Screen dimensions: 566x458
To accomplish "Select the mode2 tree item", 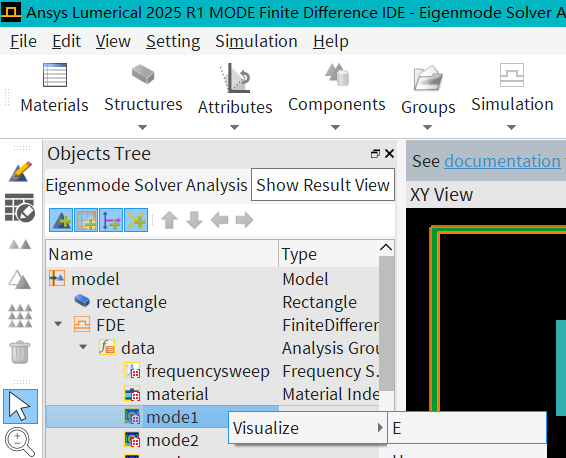I will point(172,440).
